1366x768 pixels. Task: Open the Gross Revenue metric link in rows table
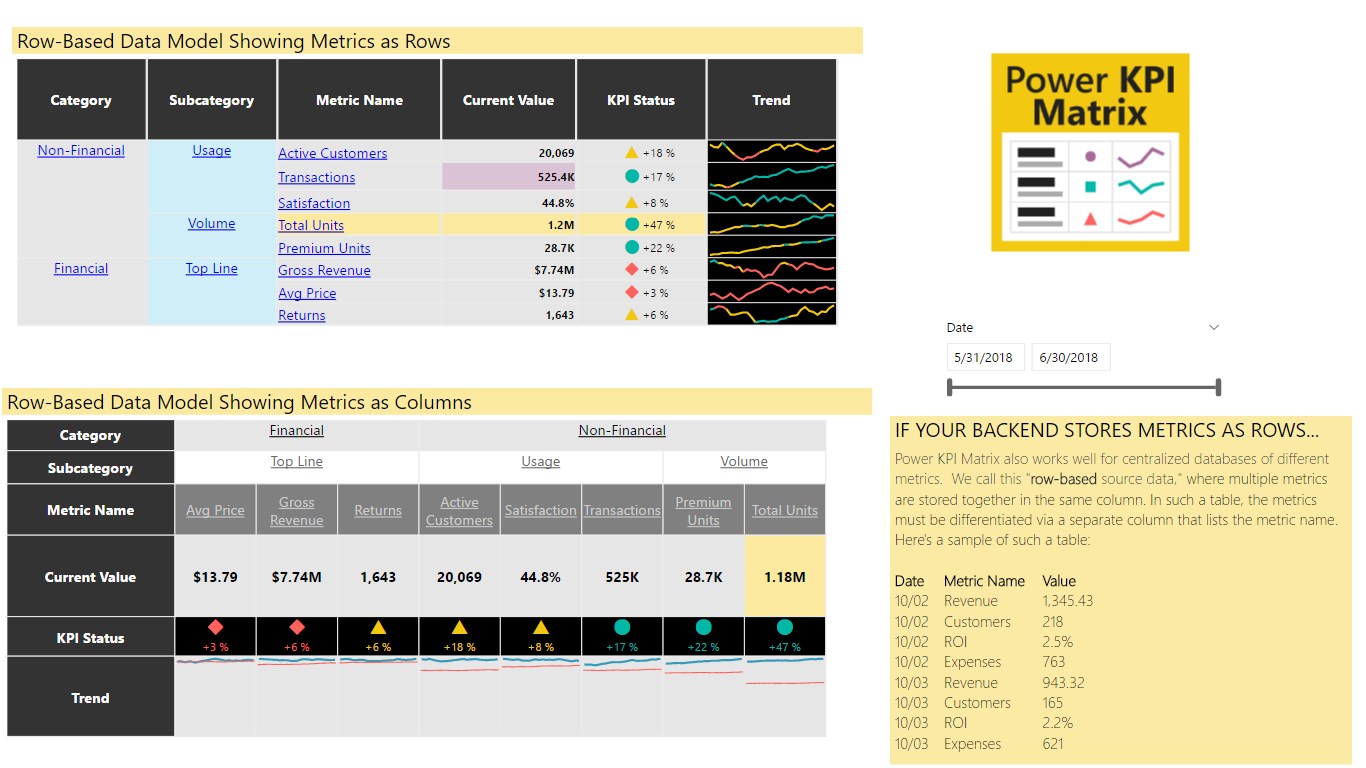point(324,270)
